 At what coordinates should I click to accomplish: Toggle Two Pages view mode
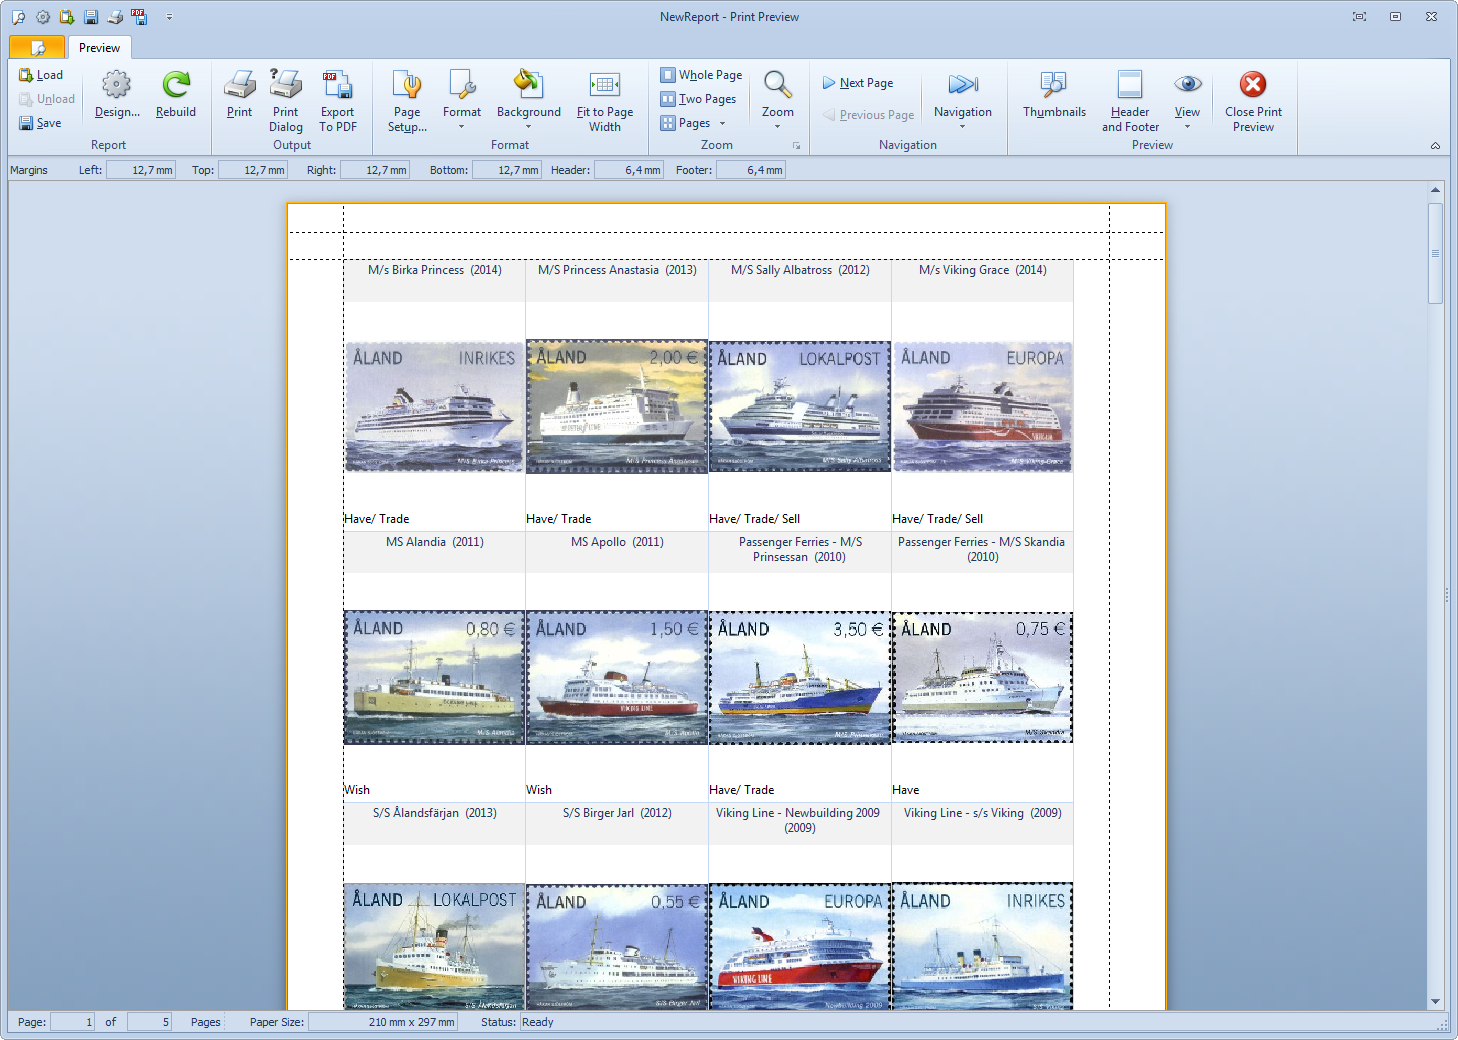[x=698, y=99]
